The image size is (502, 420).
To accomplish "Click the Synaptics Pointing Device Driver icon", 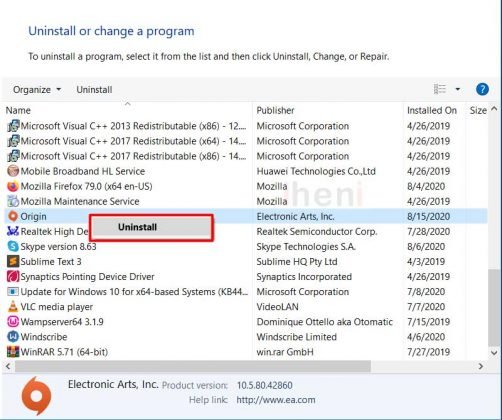I will (13, 277).
